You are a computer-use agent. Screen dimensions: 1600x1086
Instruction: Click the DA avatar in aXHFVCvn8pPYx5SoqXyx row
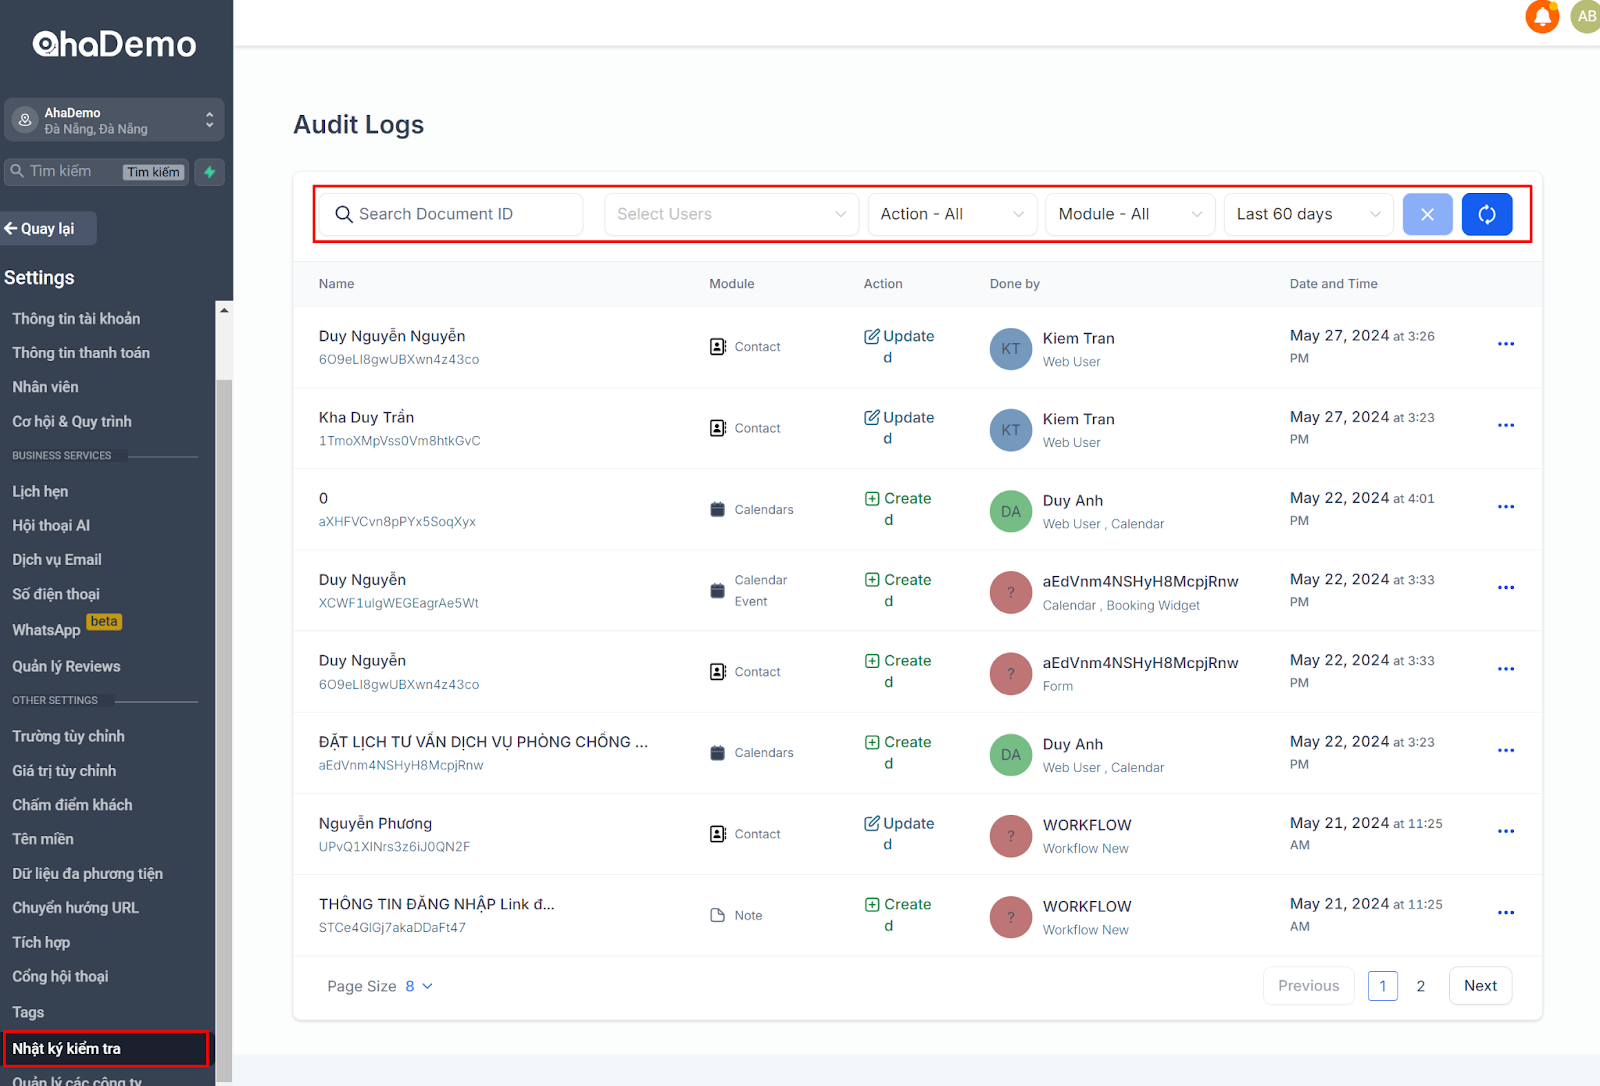click(x=1011, y=511)
